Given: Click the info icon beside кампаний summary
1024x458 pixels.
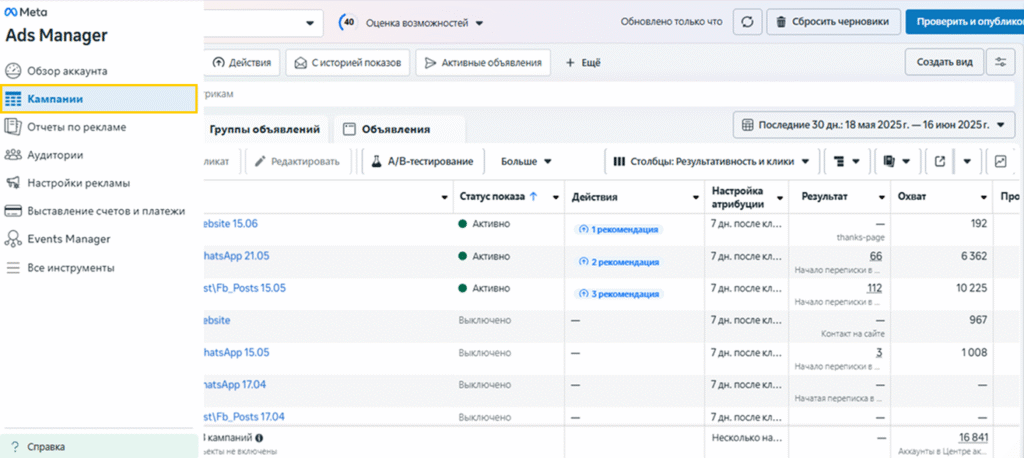Looking at the screenshot, I should coord(259,438).
